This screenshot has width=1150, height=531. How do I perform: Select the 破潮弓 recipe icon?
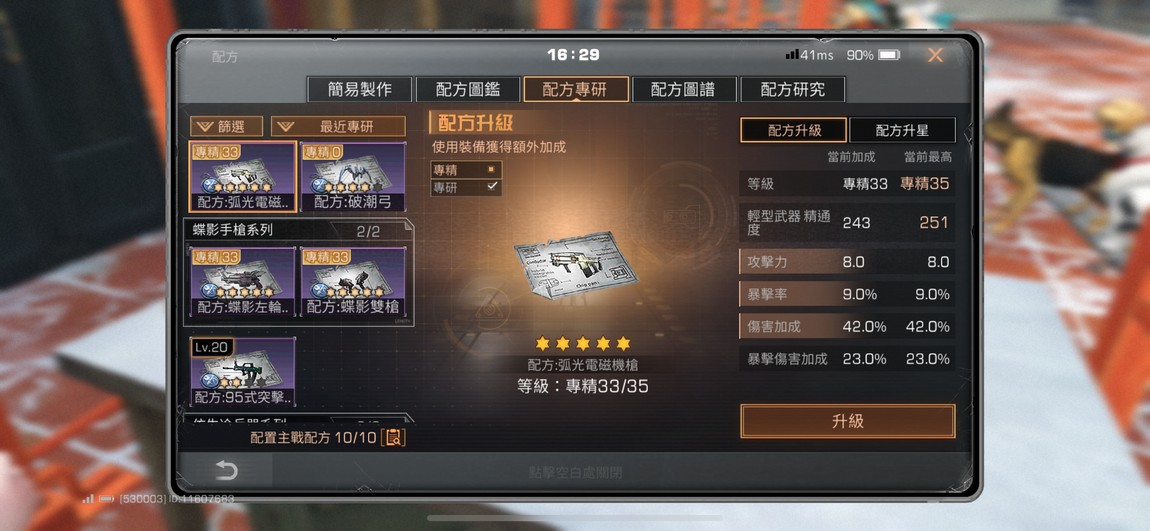click(x=353, y=177)
